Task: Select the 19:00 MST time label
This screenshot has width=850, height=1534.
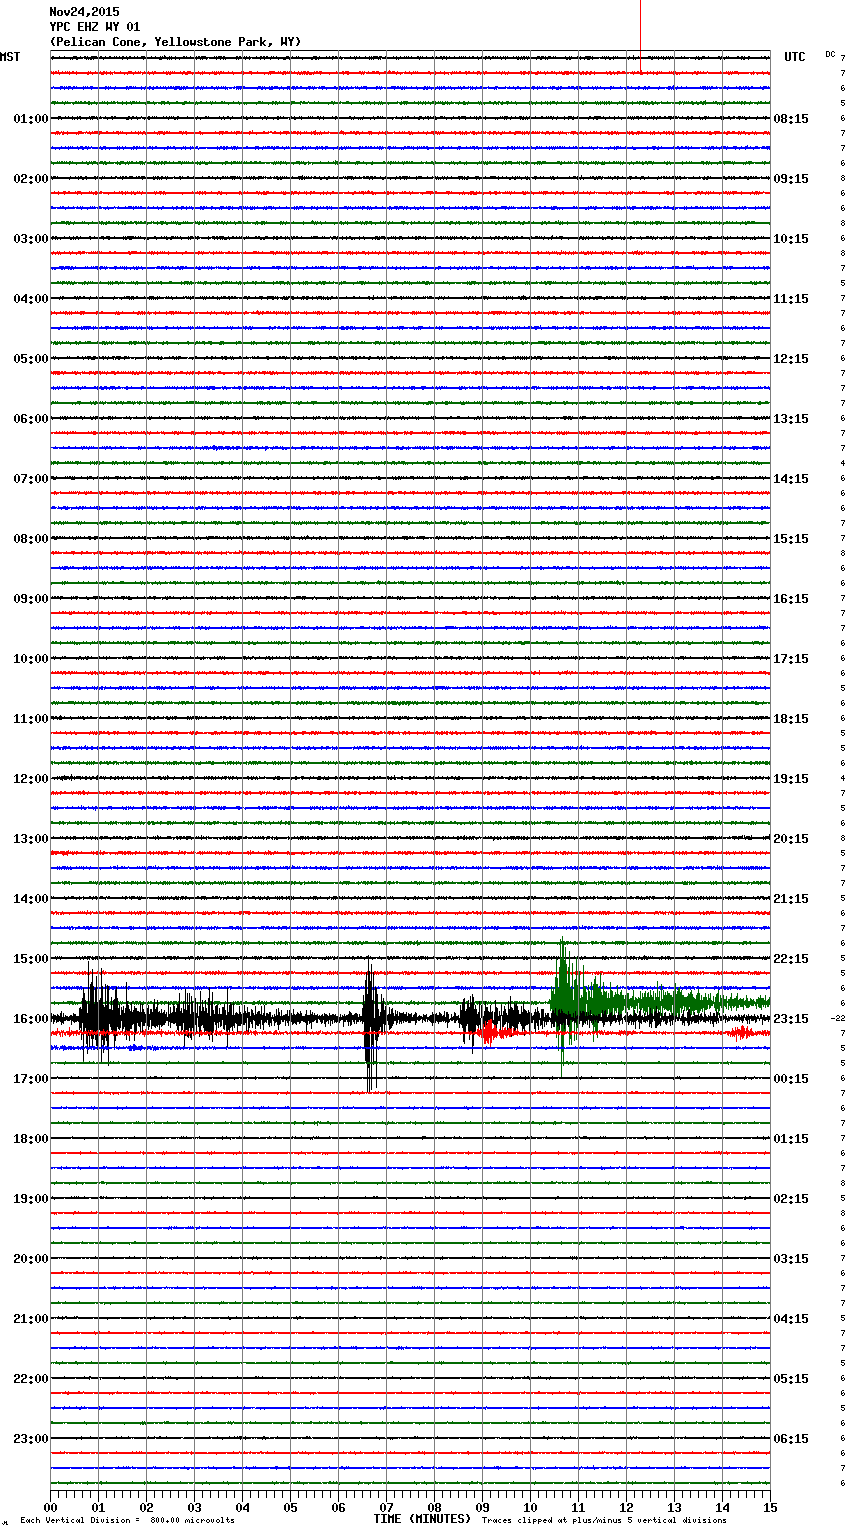Action: pos(31,1199)
